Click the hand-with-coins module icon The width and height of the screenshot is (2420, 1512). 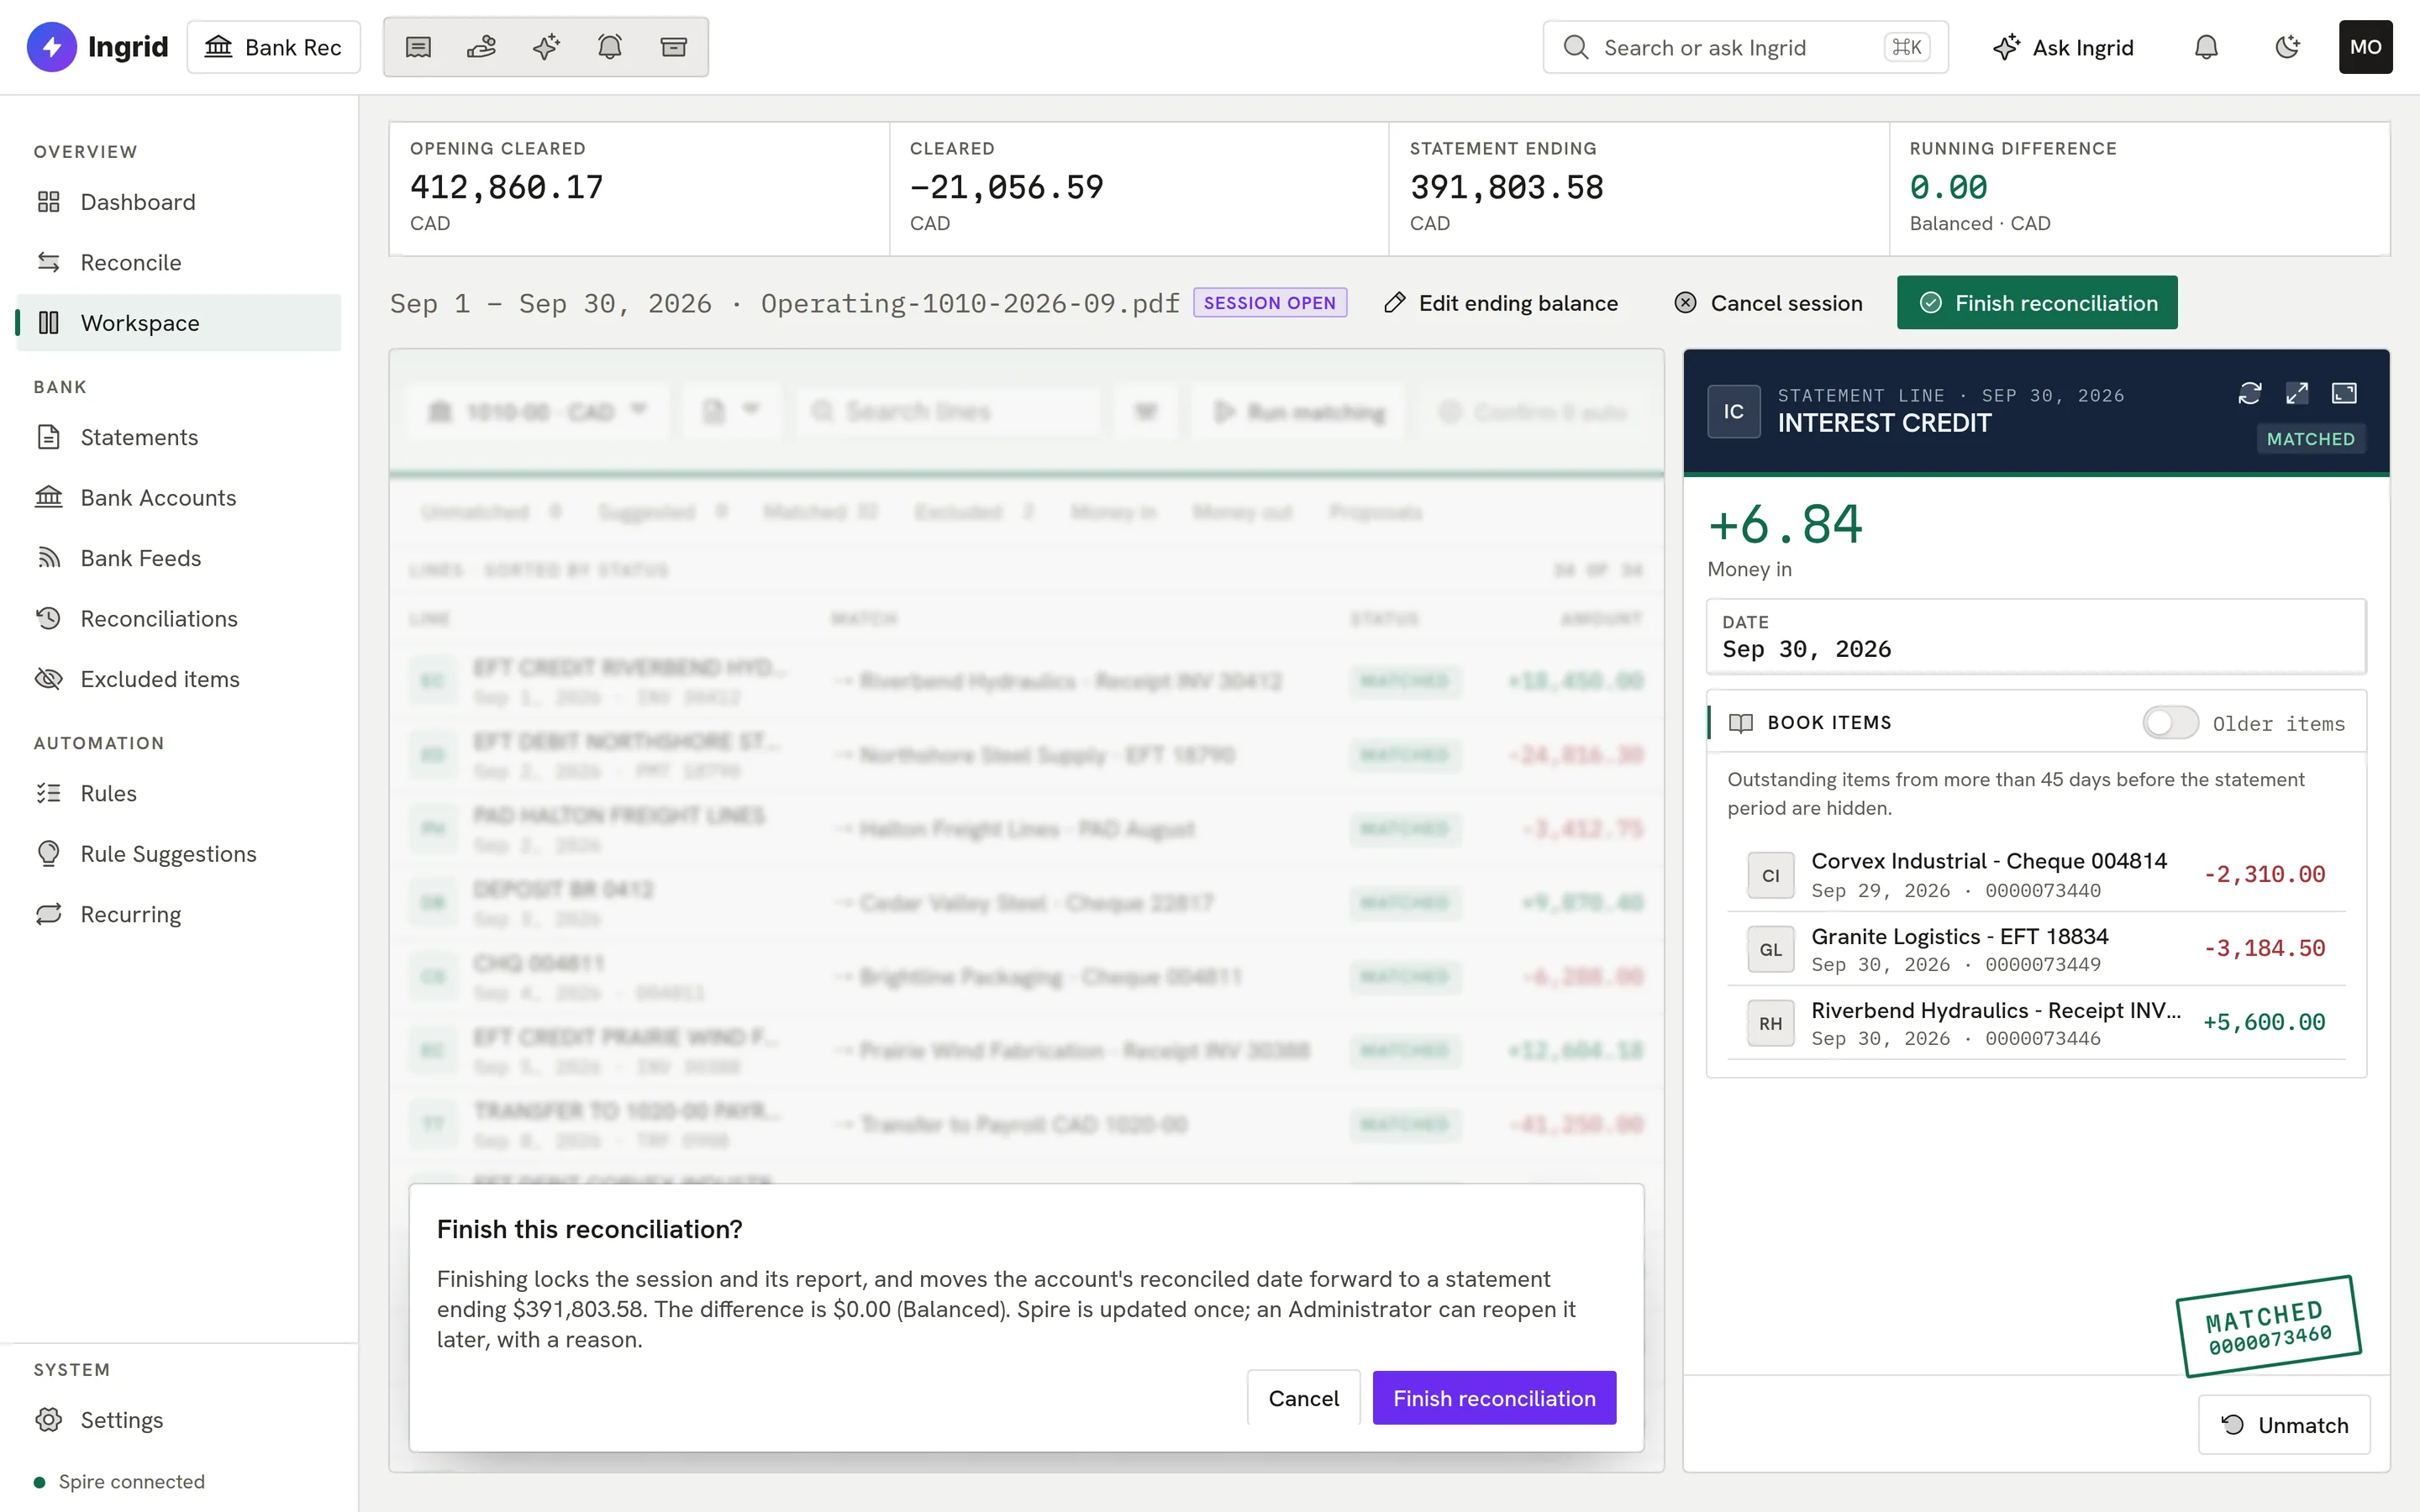tap(482, 47)
